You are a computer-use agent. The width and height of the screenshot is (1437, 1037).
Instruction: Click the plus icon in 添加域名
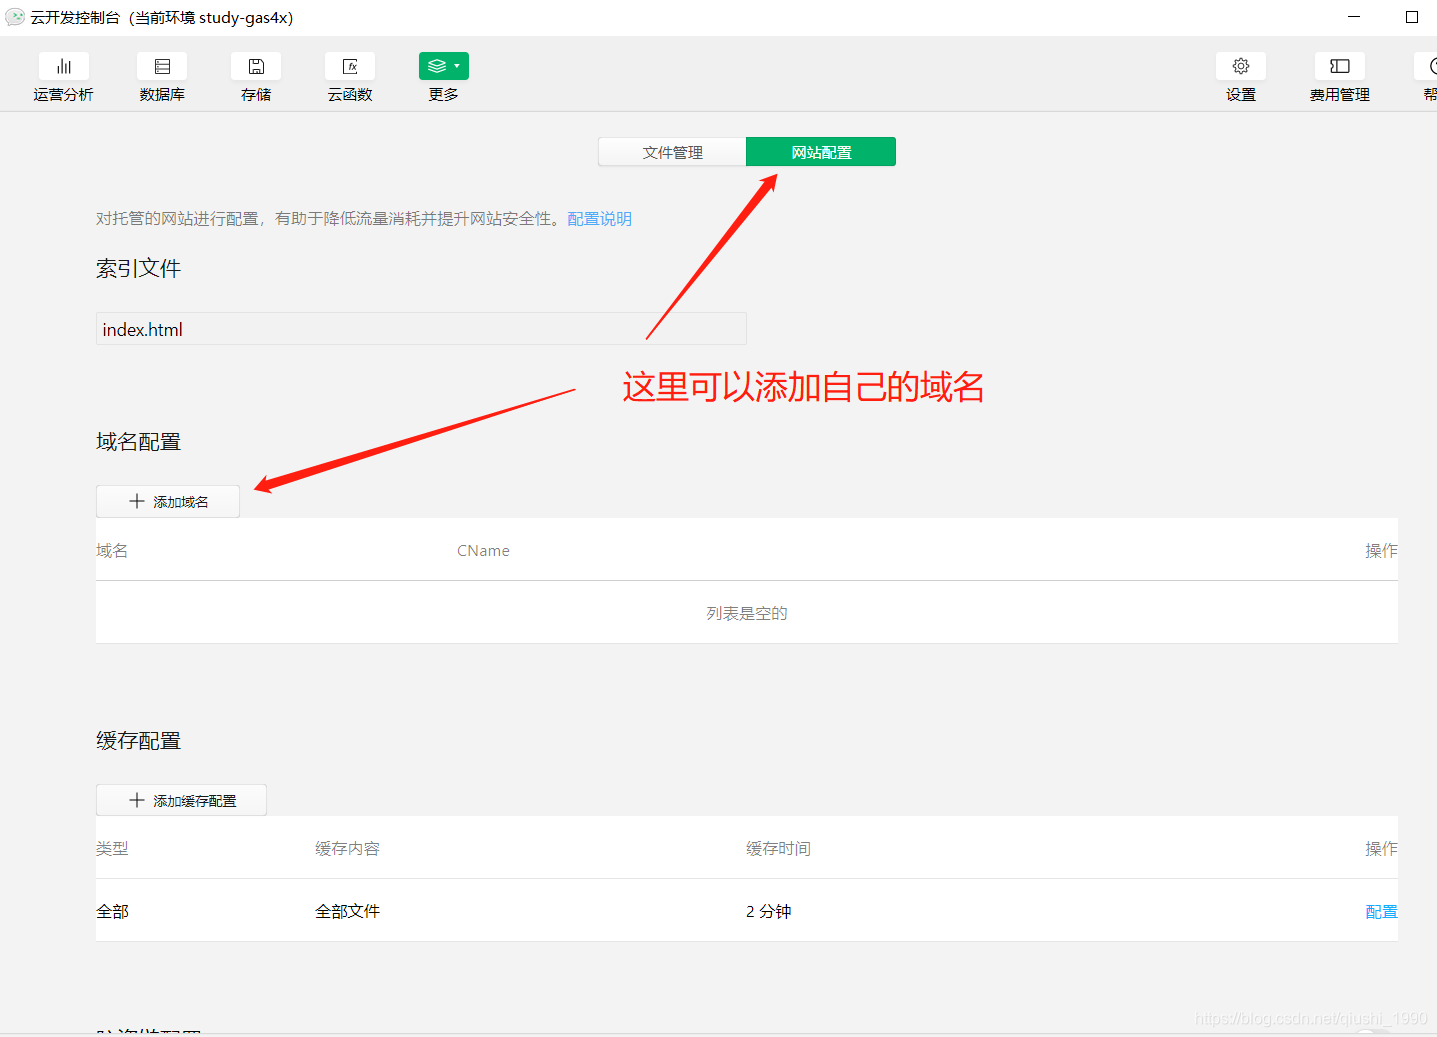[x=137, y=501]
